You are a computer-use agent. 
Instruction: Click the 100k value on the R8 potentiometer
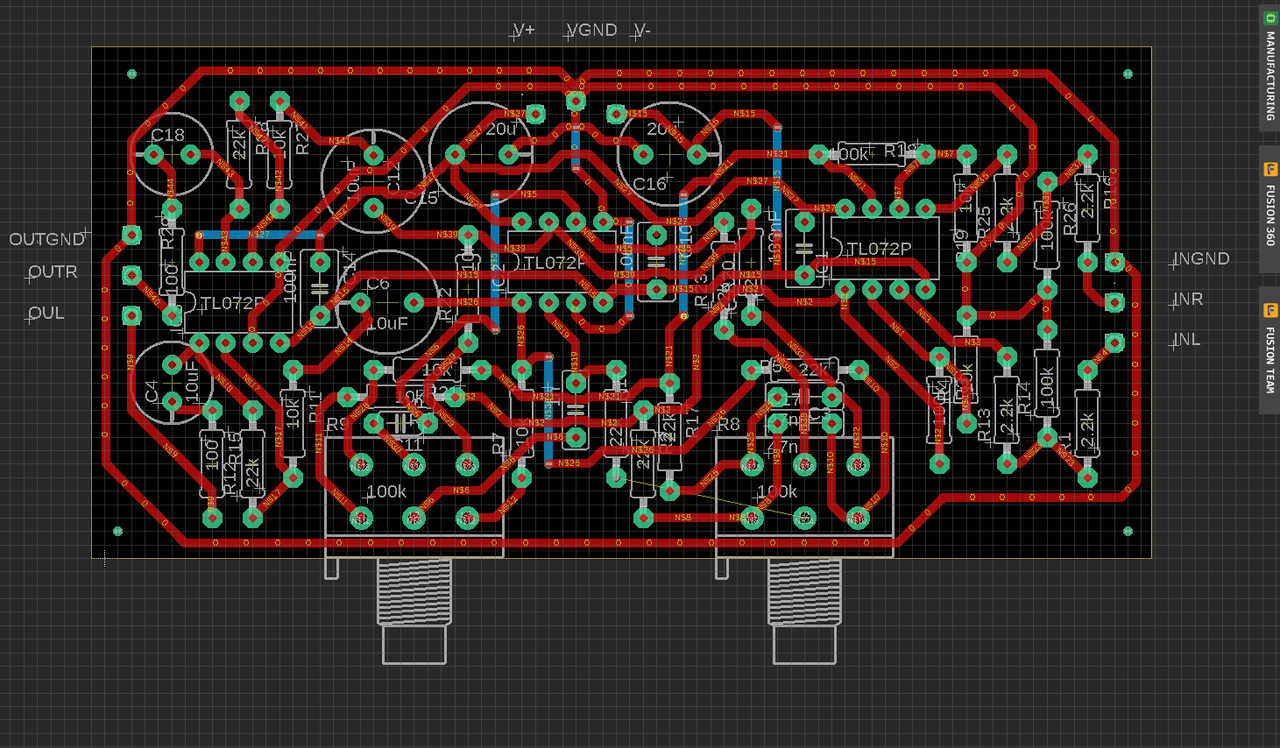(x=777, y=492)
